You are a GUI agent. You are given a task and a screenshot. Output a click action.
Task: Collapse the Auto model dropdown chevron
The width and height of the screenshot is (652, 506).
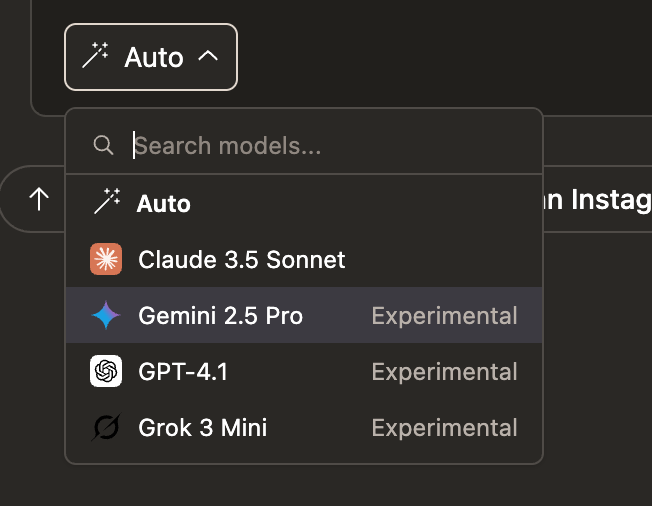[208, 57]
